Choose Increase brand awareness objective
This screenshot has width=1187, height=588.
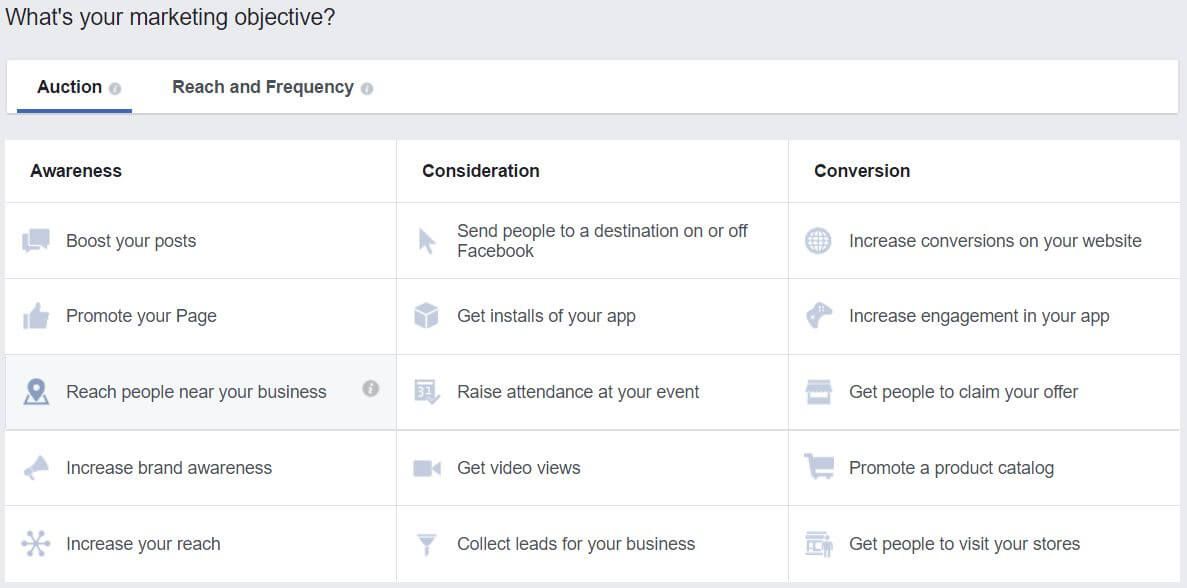point(201,468)
